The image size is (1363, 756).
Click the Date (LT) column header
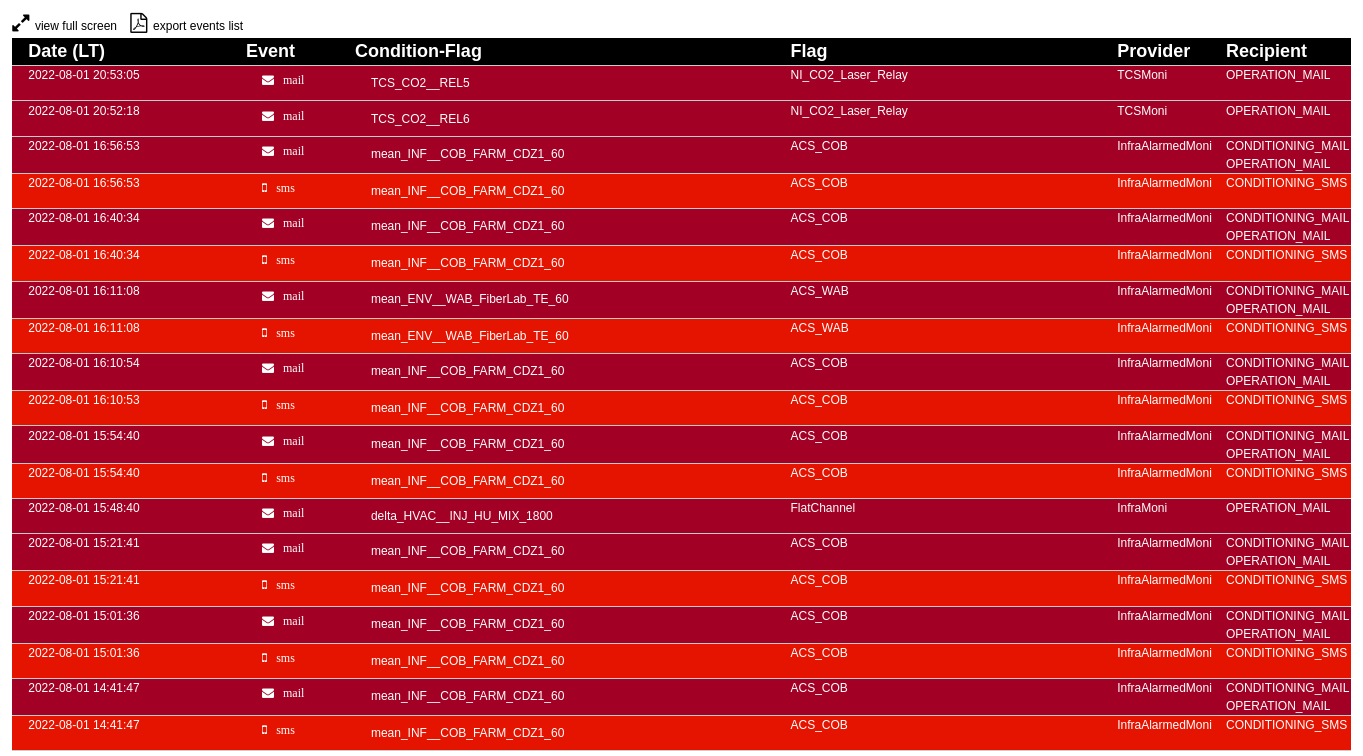pyautogui.click(x=66, y=51)
